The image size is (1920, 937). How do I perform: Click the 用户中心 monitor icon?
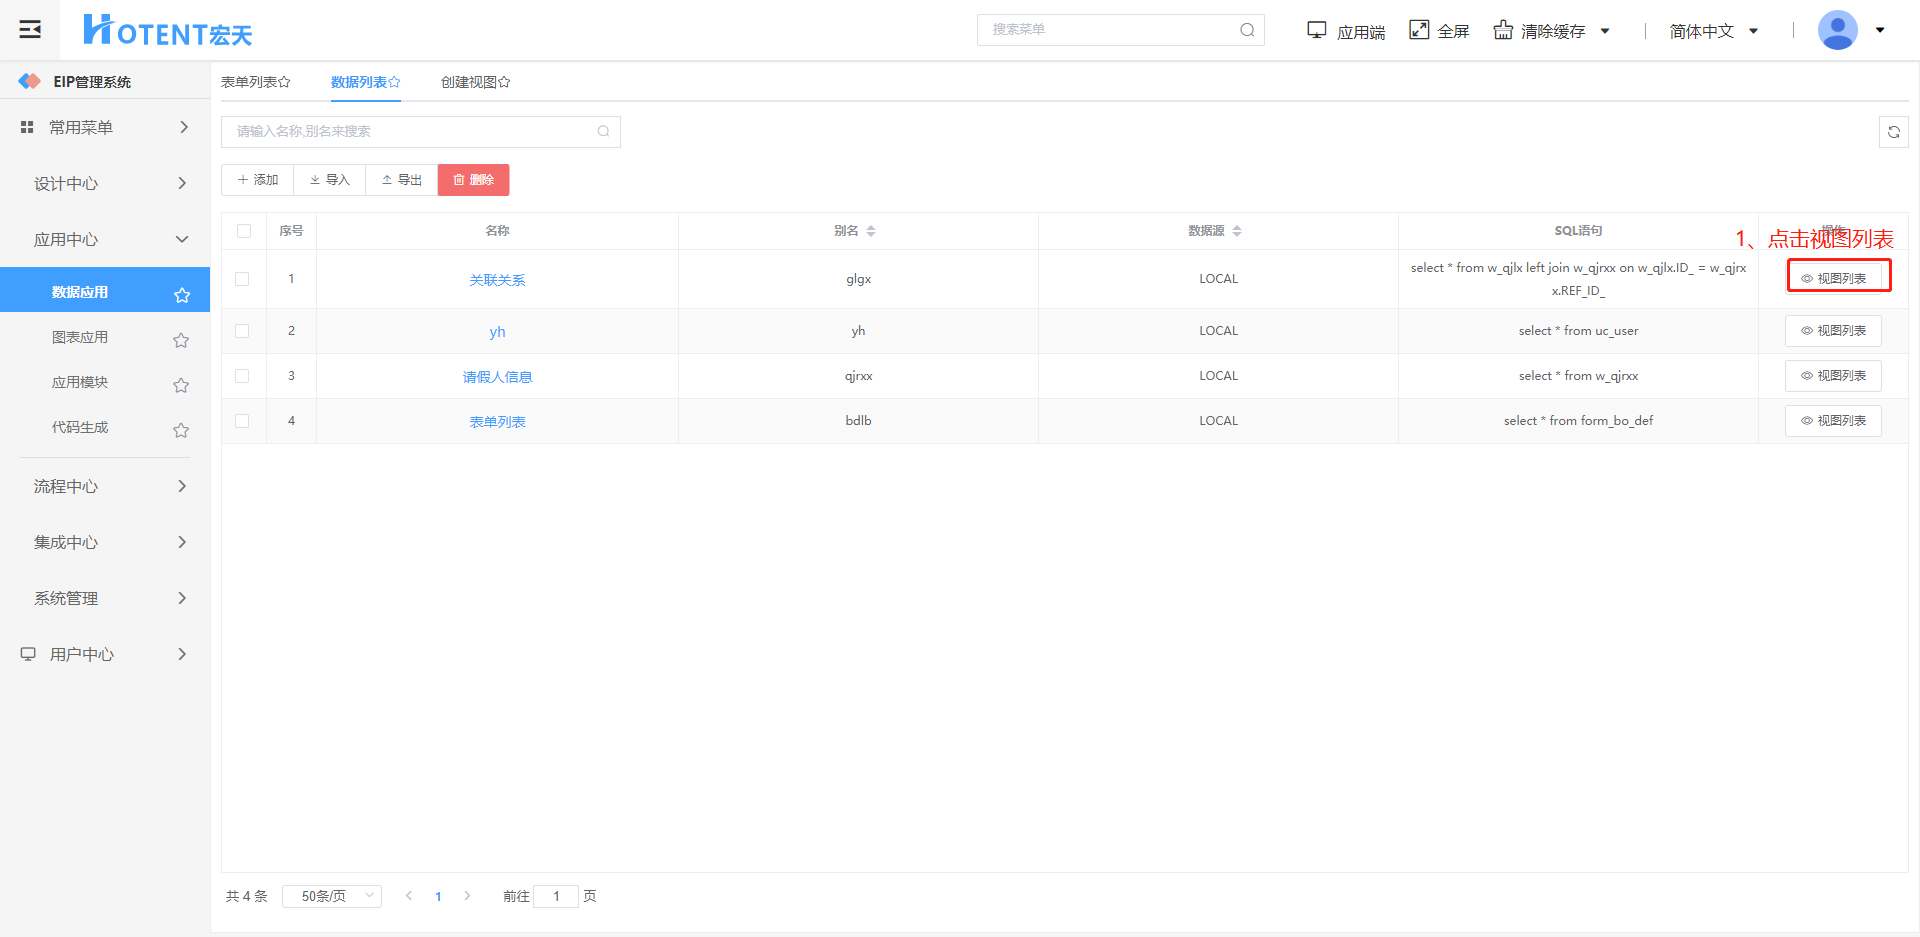[x=28, y=654]
